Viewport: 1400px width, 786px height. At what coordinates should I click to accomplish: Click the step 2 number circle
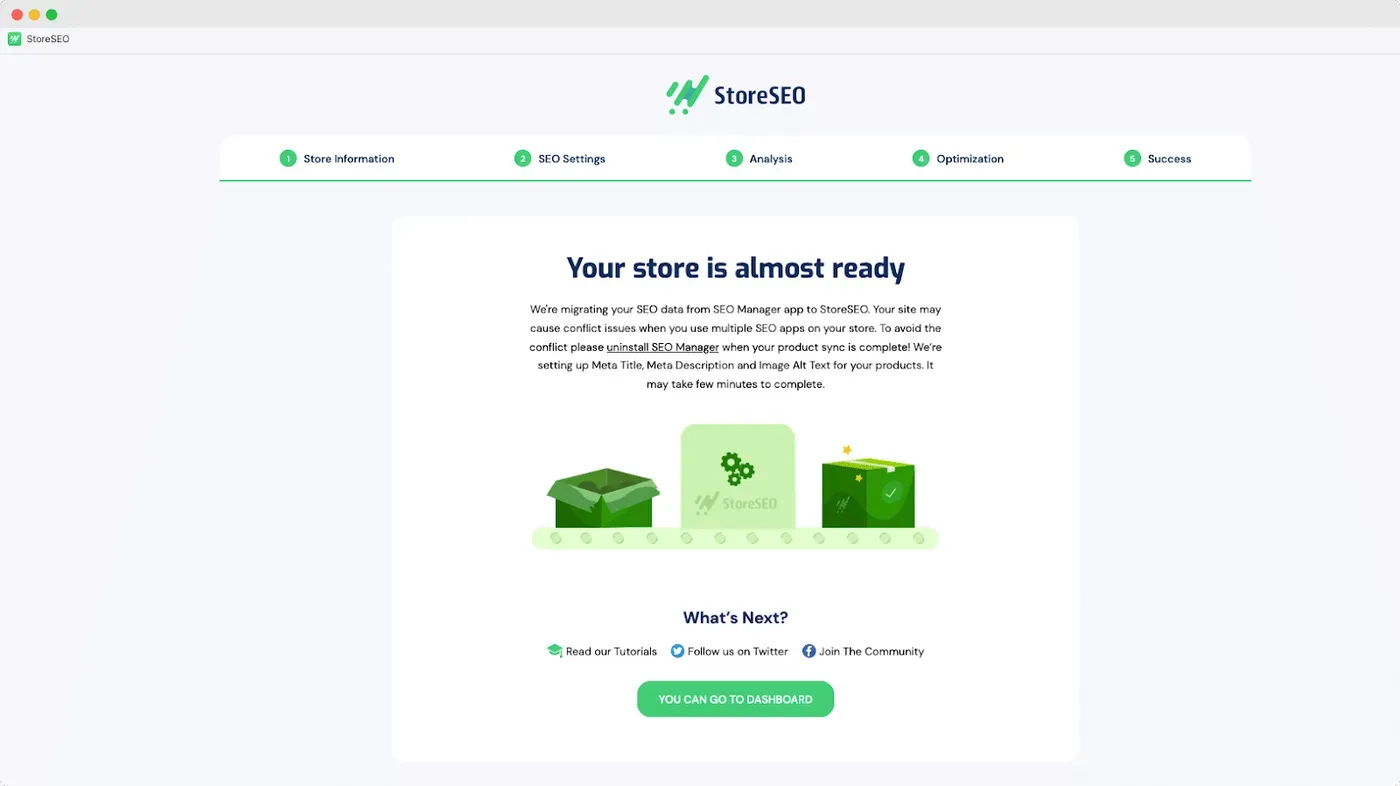click(522, 158)
